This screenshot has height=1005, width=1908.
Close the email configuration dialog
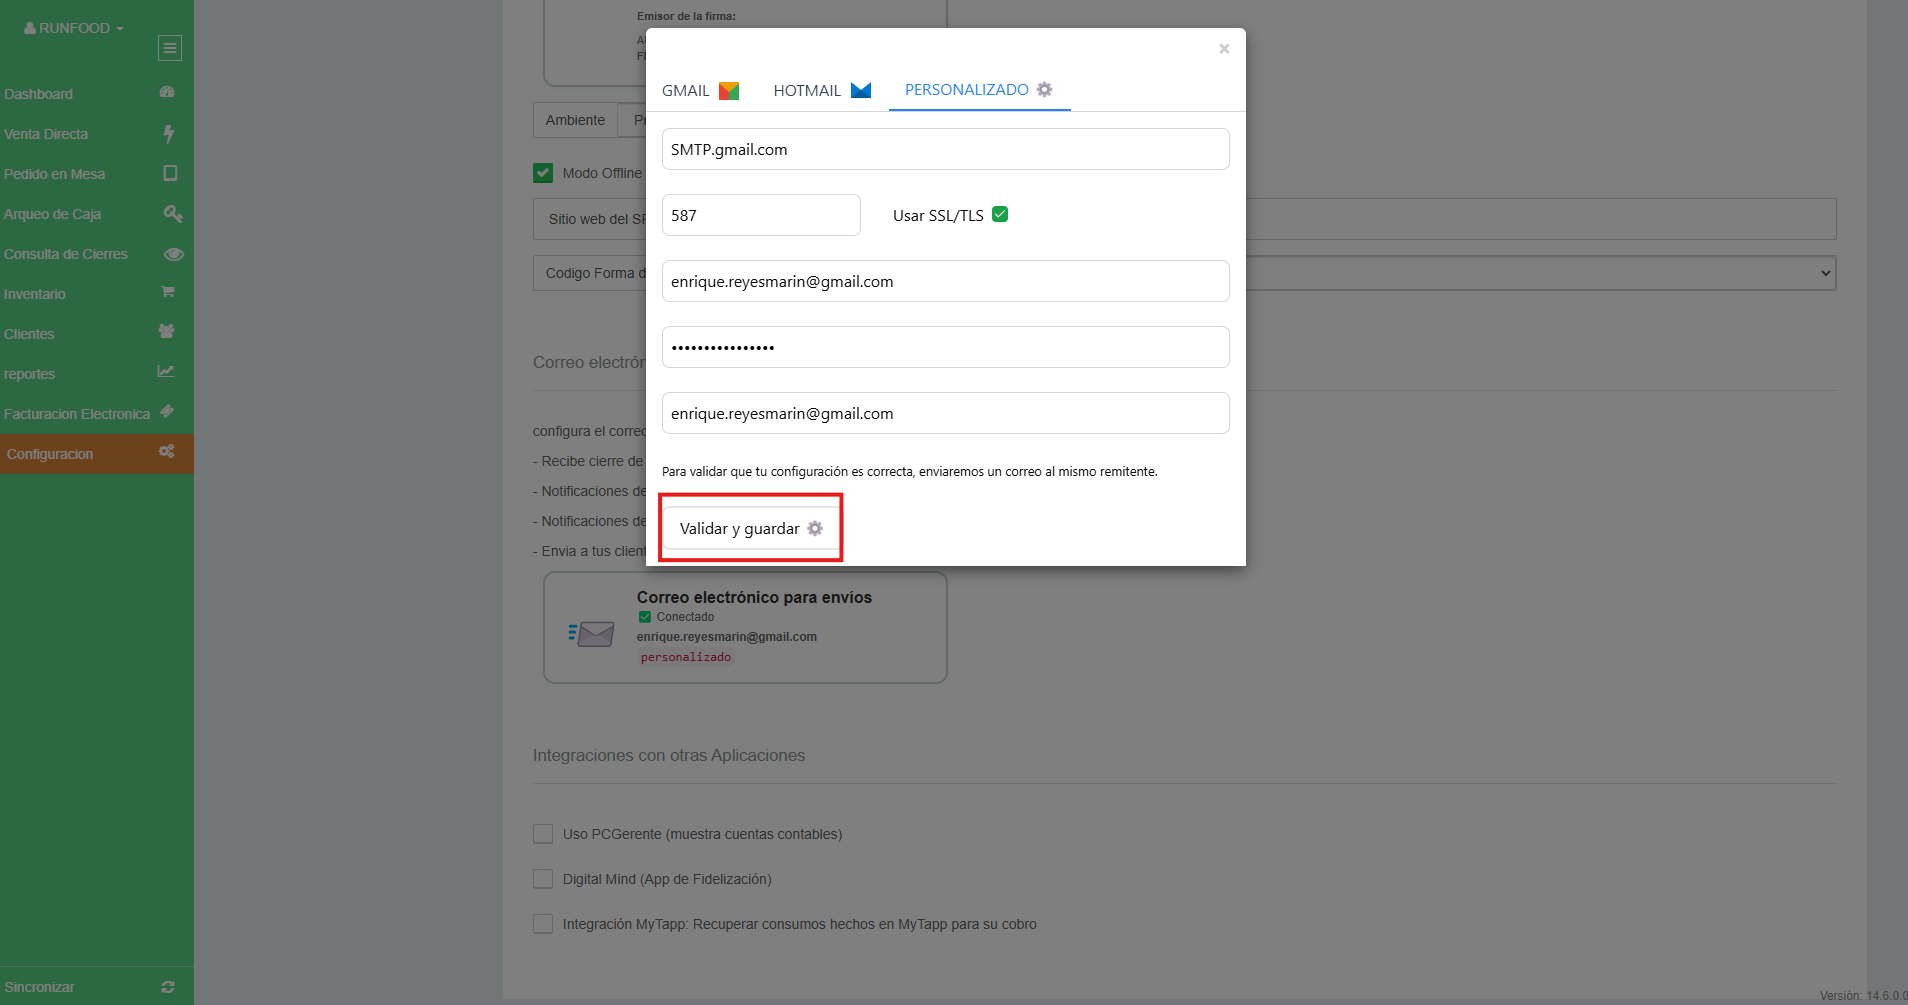[1224, 49]
